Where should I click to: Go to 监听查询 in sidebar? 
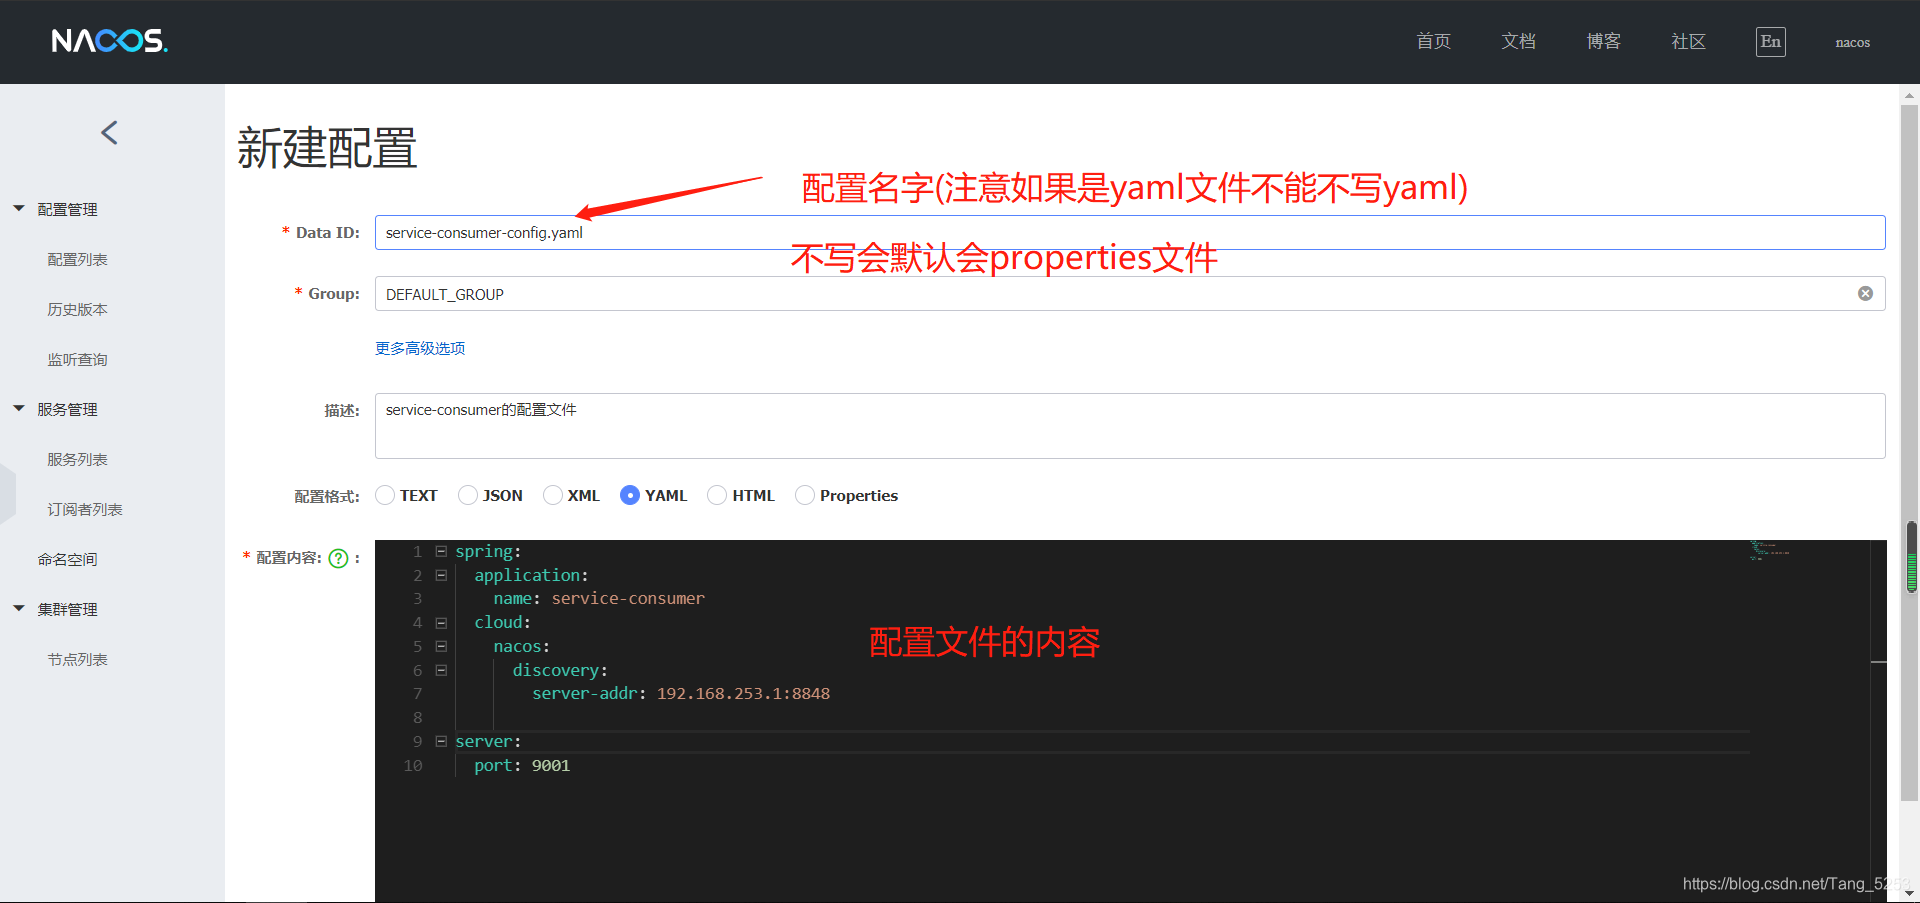point(77,359)
